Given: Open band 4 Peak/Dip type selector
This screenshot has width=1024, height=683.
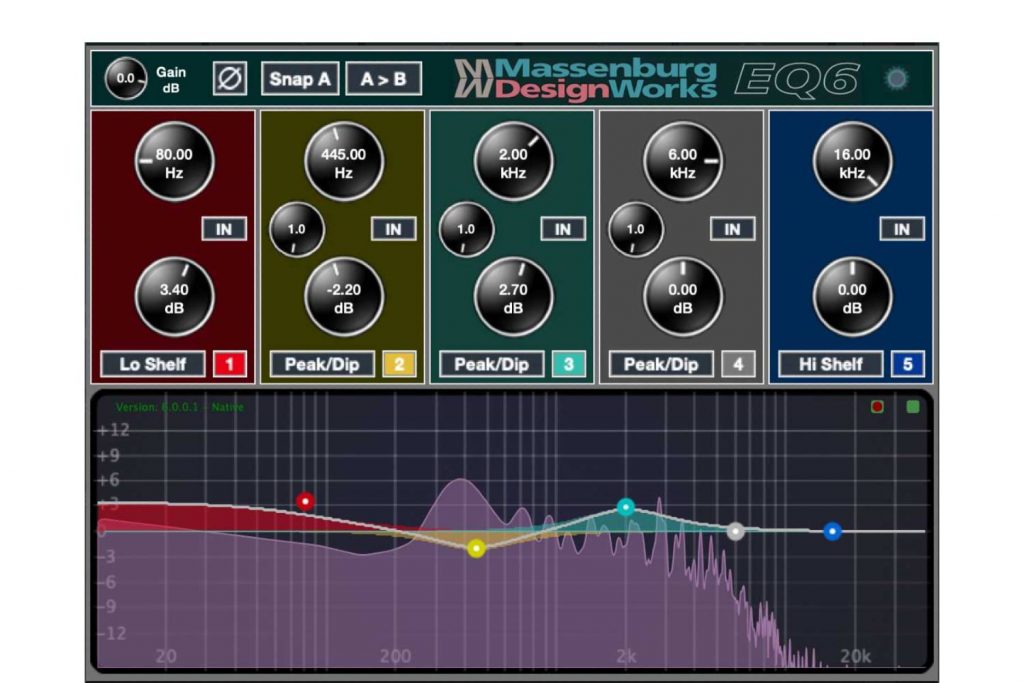Looking at the screenshot, I should coord(661,364).
